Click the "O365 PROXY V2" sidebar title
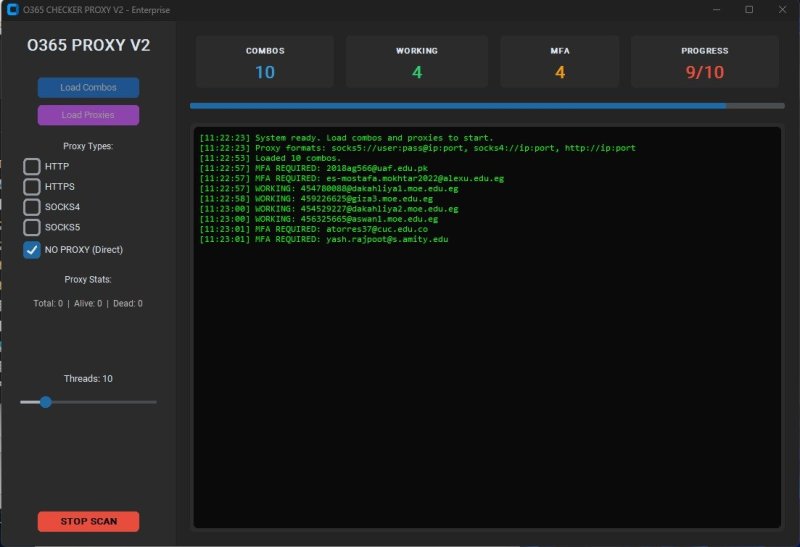The width and height of the screenshot is (800, 547). pos(88,45)
